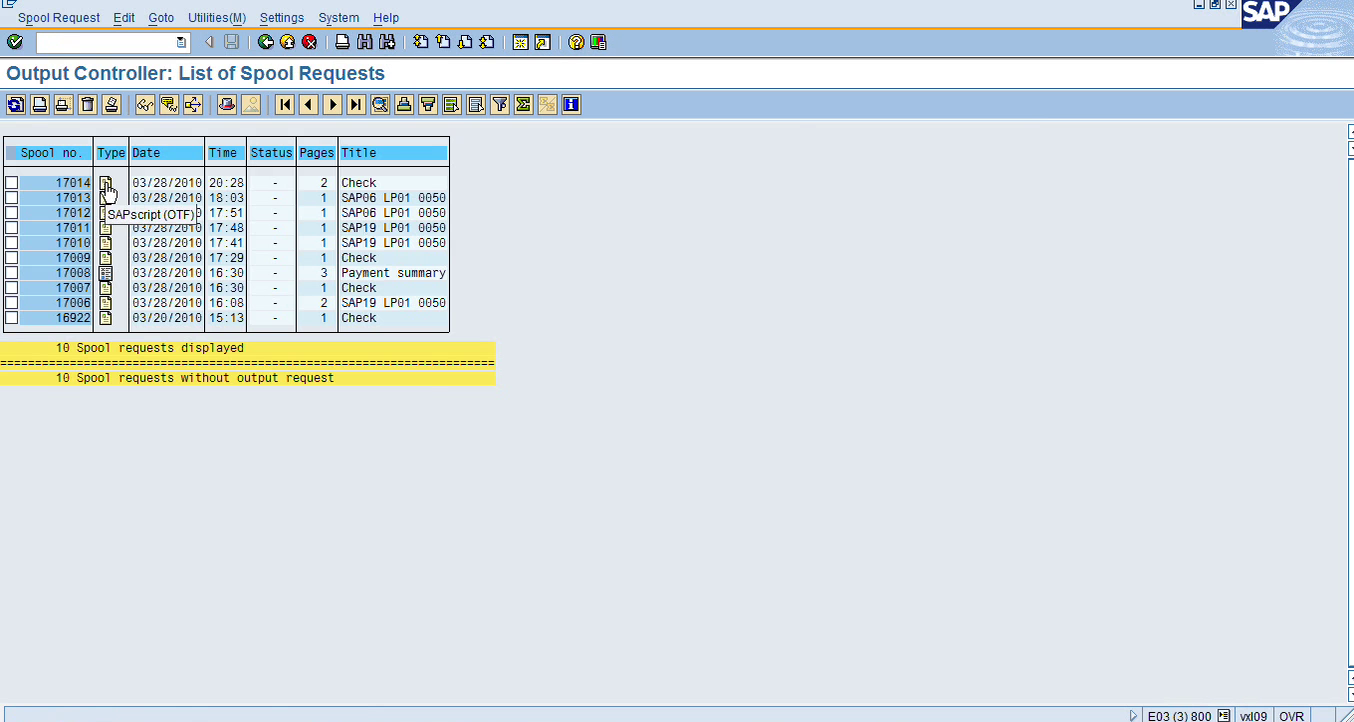The width and height of the screenshot is (1354, 722).
Task: Check the box for spool 17007
Action: 11,288
